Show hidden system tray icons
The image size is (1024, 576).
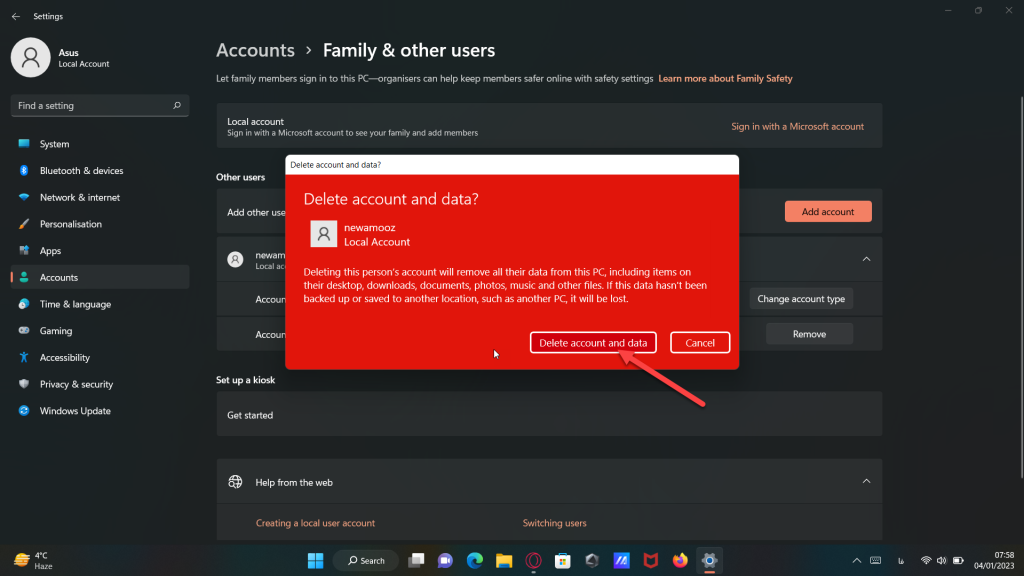(x=856, y=560)
